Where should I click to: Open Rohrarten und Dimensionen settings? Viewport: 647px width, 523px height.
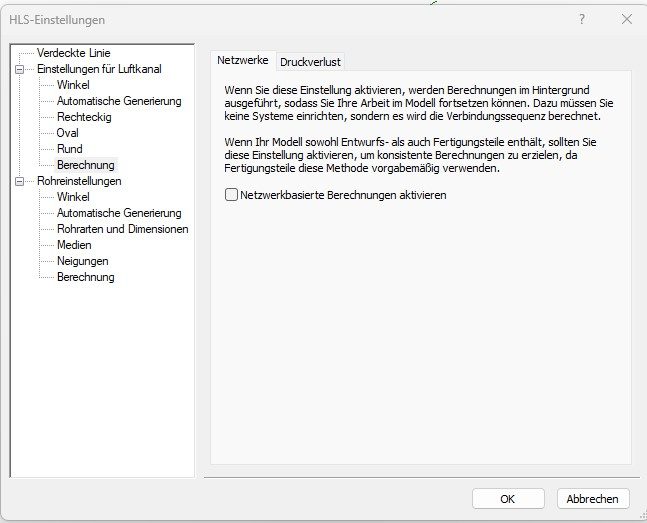(x=122, y=229)
